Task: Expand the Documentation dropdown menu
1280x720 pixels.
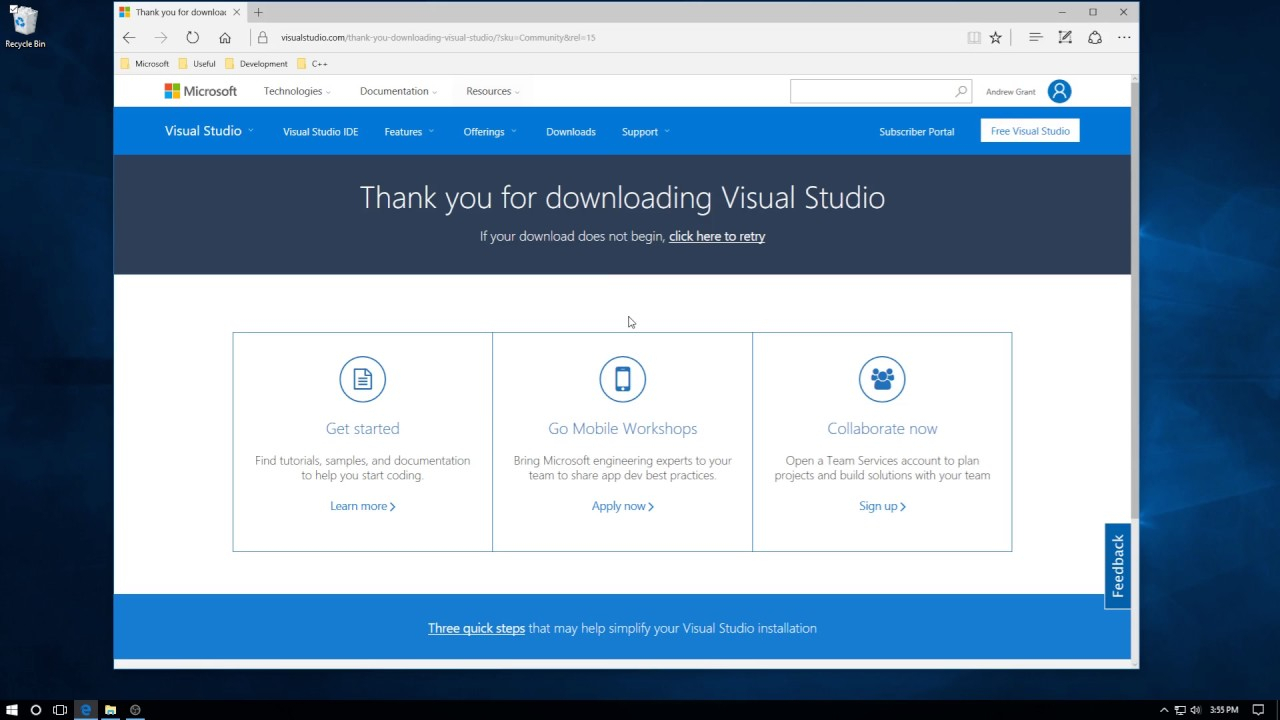Action: click(x=398, y=91)
